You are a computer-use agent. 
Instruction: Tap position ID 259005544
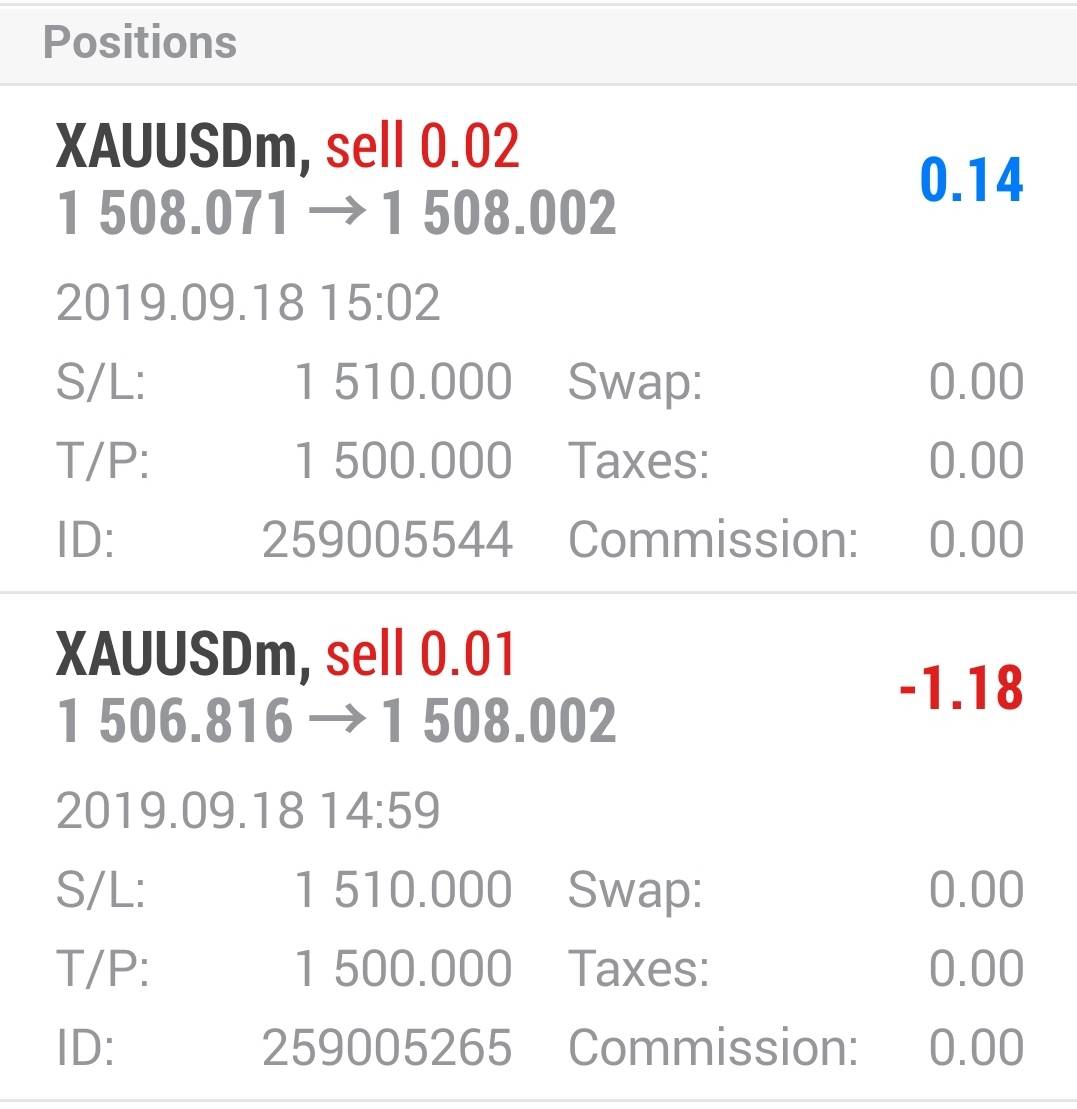(x=387, y=540)
